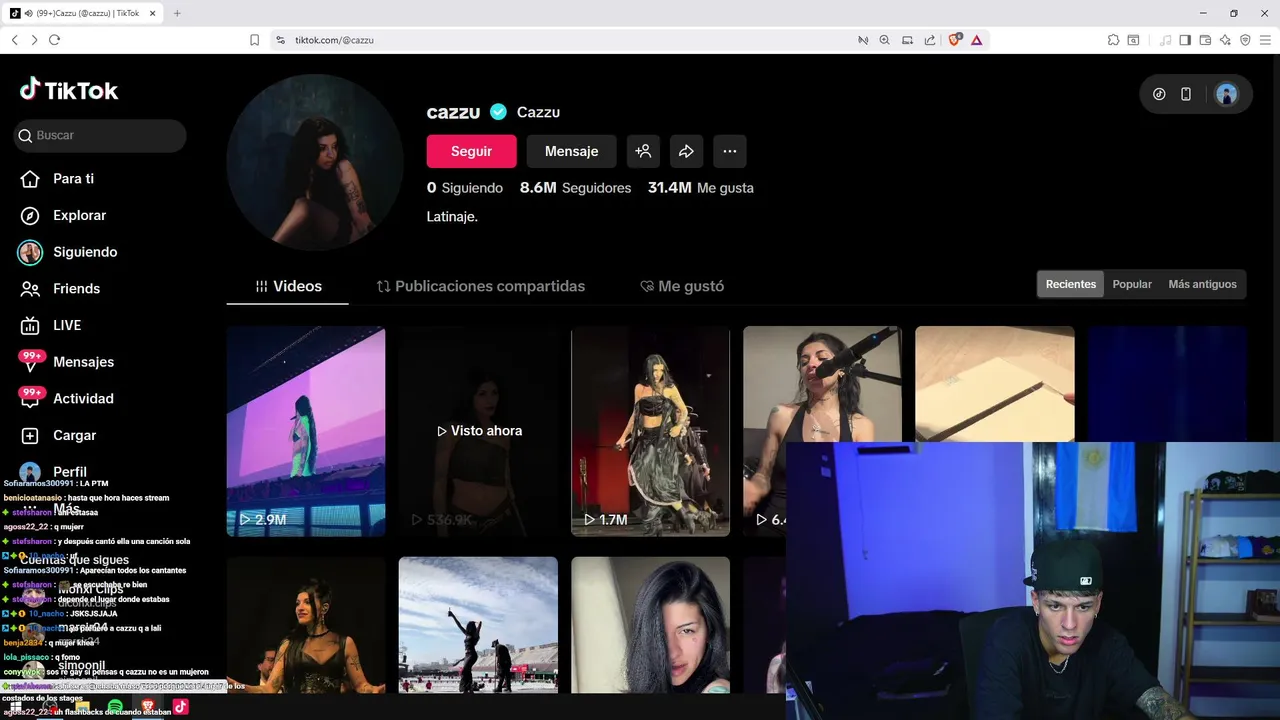Open the LIVE section

coord(51,325)
